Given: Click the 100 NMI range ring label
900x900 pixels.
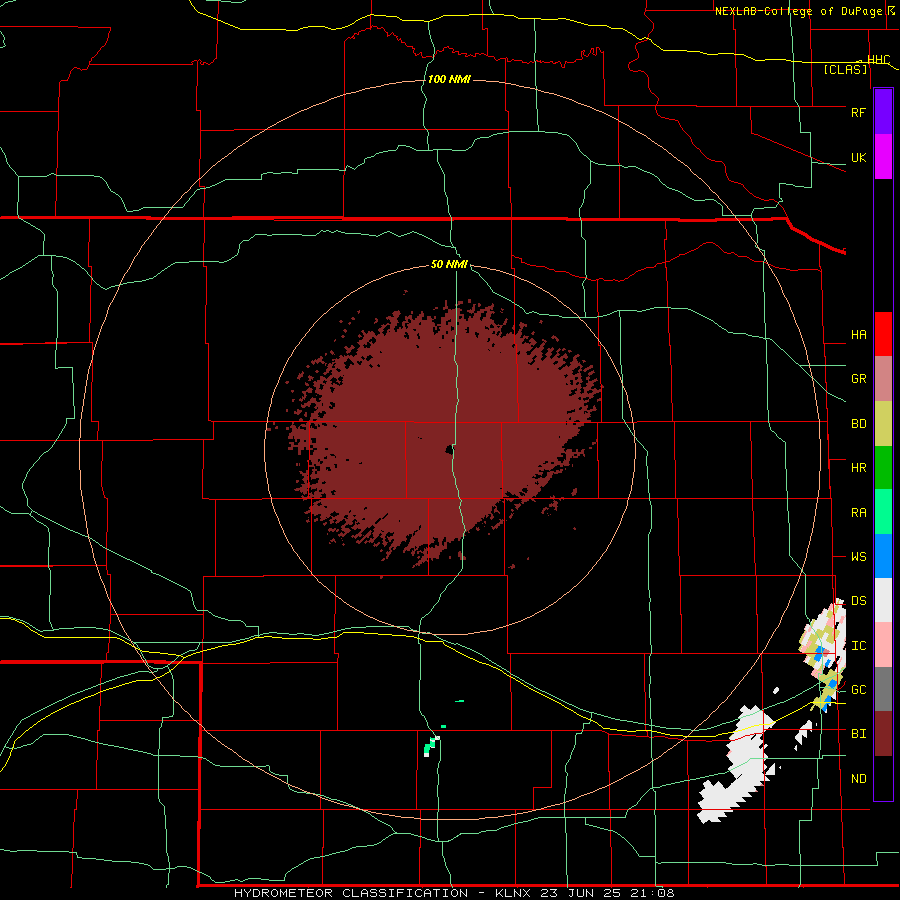Looking at the screenshot, I should [449, 79].
